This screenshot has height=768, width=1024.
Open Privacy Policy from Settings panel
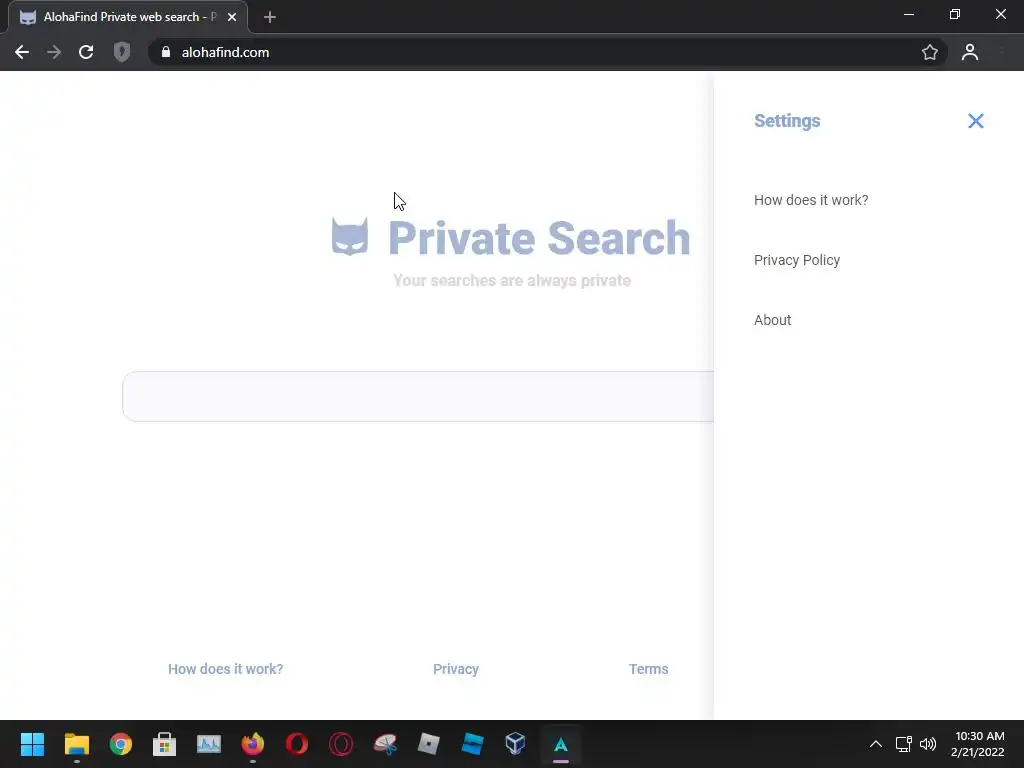(x=796, y=260)
